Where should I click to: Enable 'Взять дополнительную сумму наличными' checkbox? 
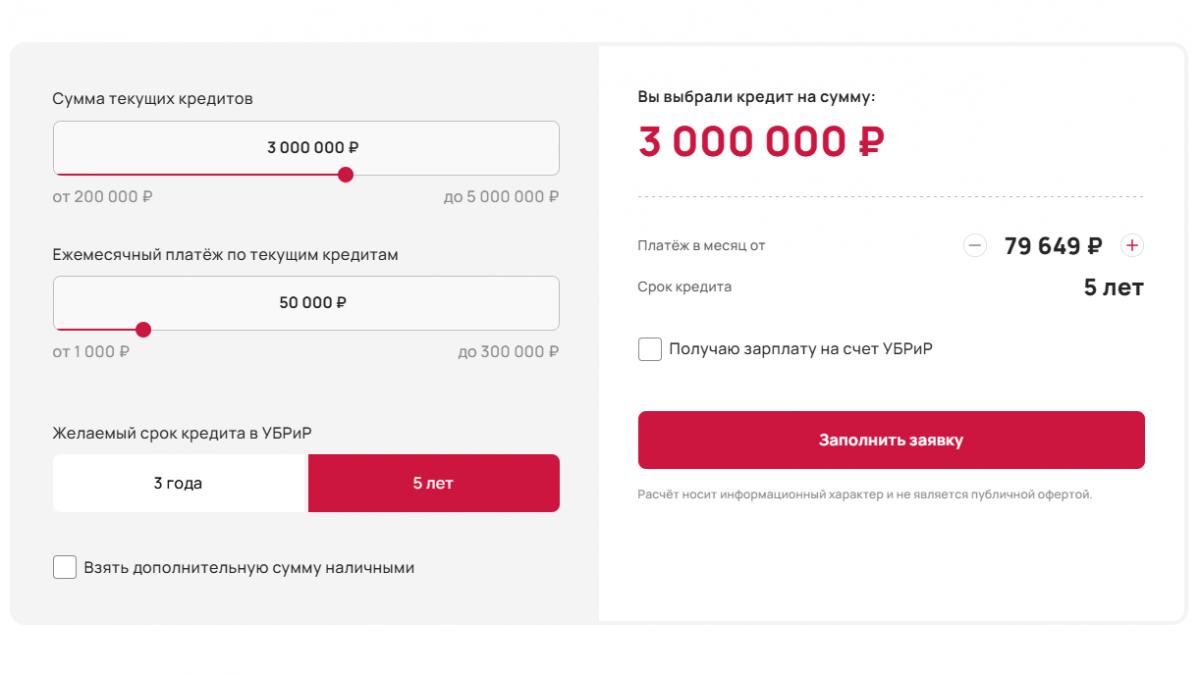pyautogui.click(x=65, y=567)
